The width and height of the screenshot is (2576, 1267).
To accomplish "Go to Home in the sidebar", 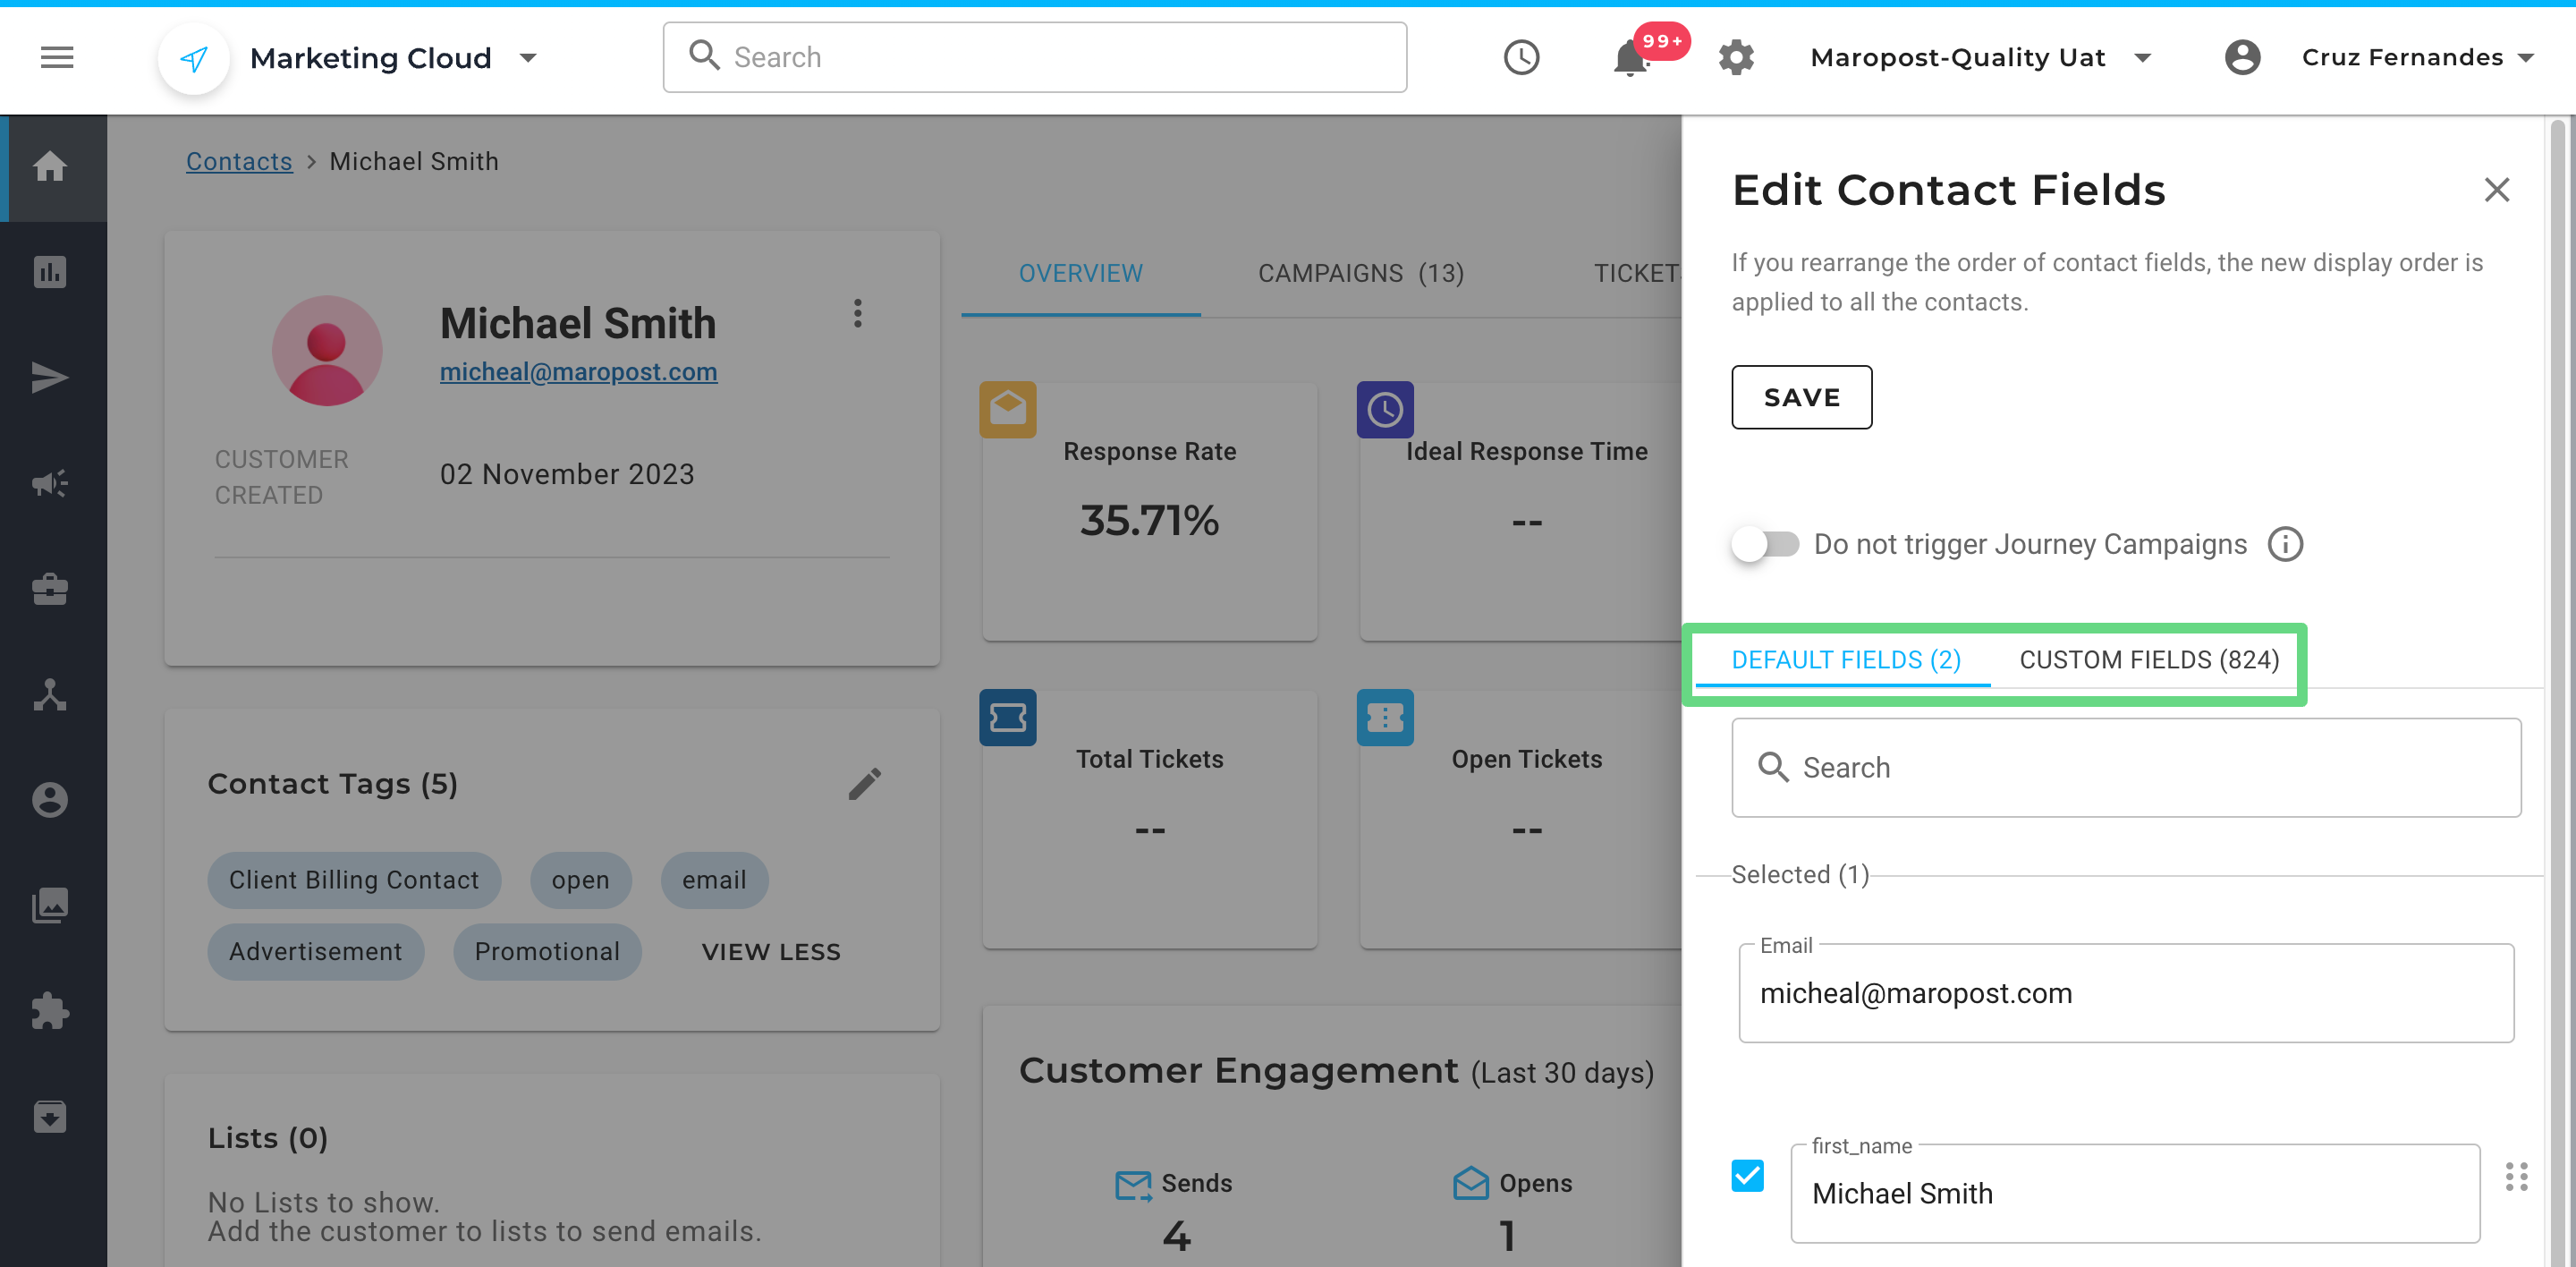I will point(49,166).
